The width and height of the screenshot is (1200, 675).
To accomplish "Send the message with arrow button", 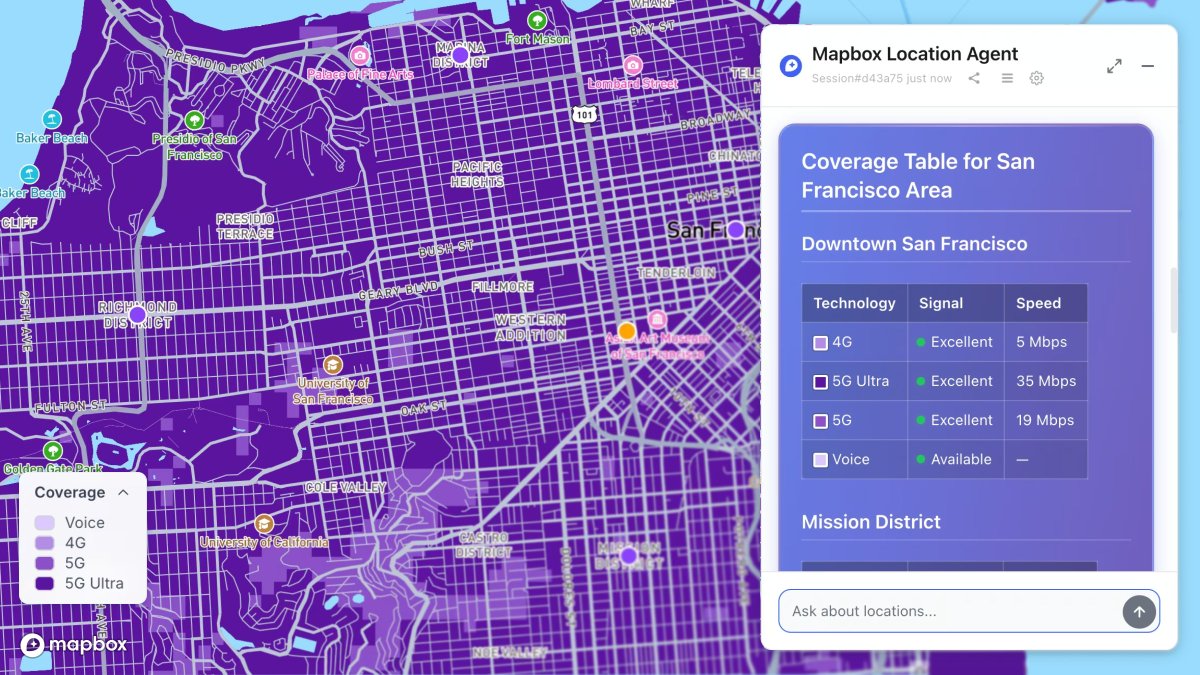I will (x=1139, y=611).
